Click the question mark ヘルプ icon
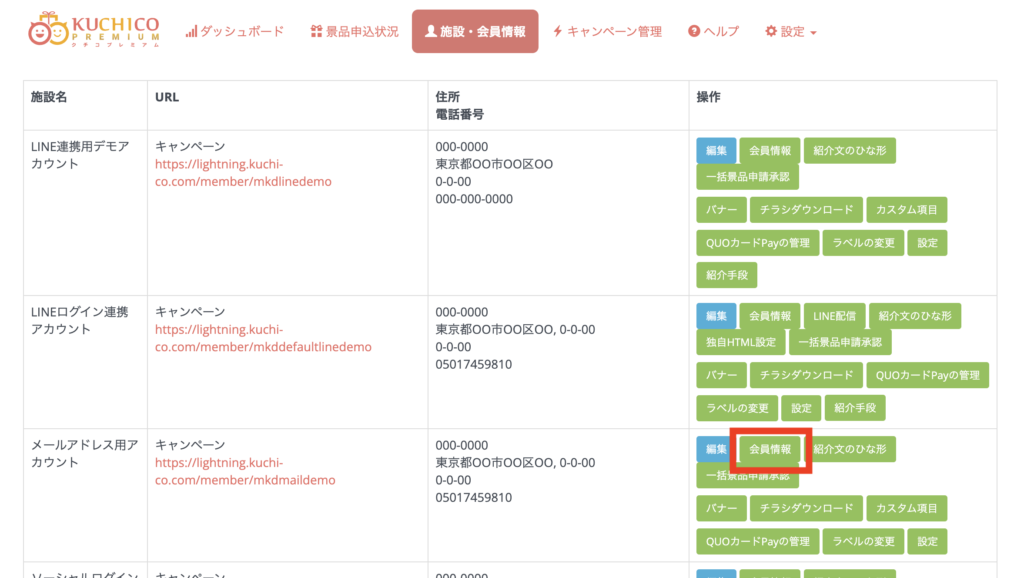The image size is (1024, 578). (x=694, y=32)
